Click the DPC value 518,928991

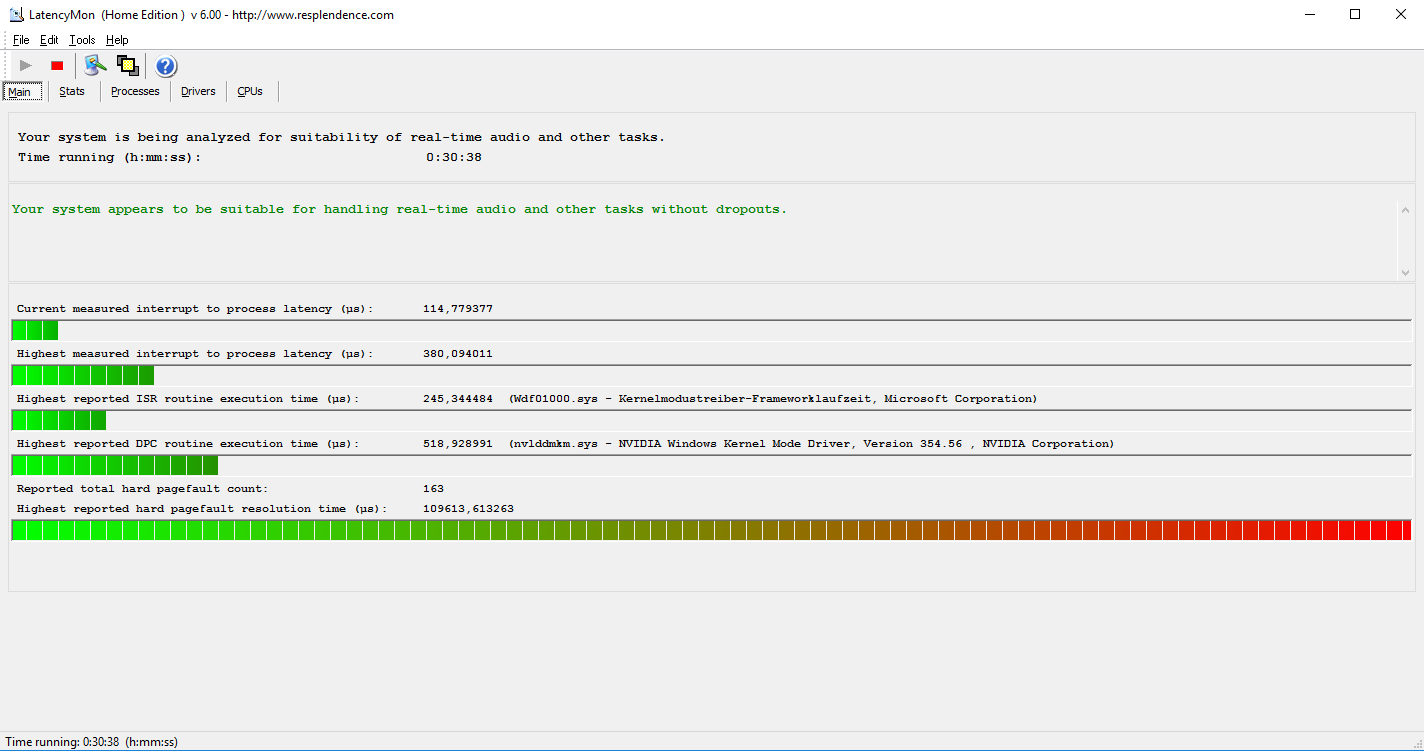458,444
